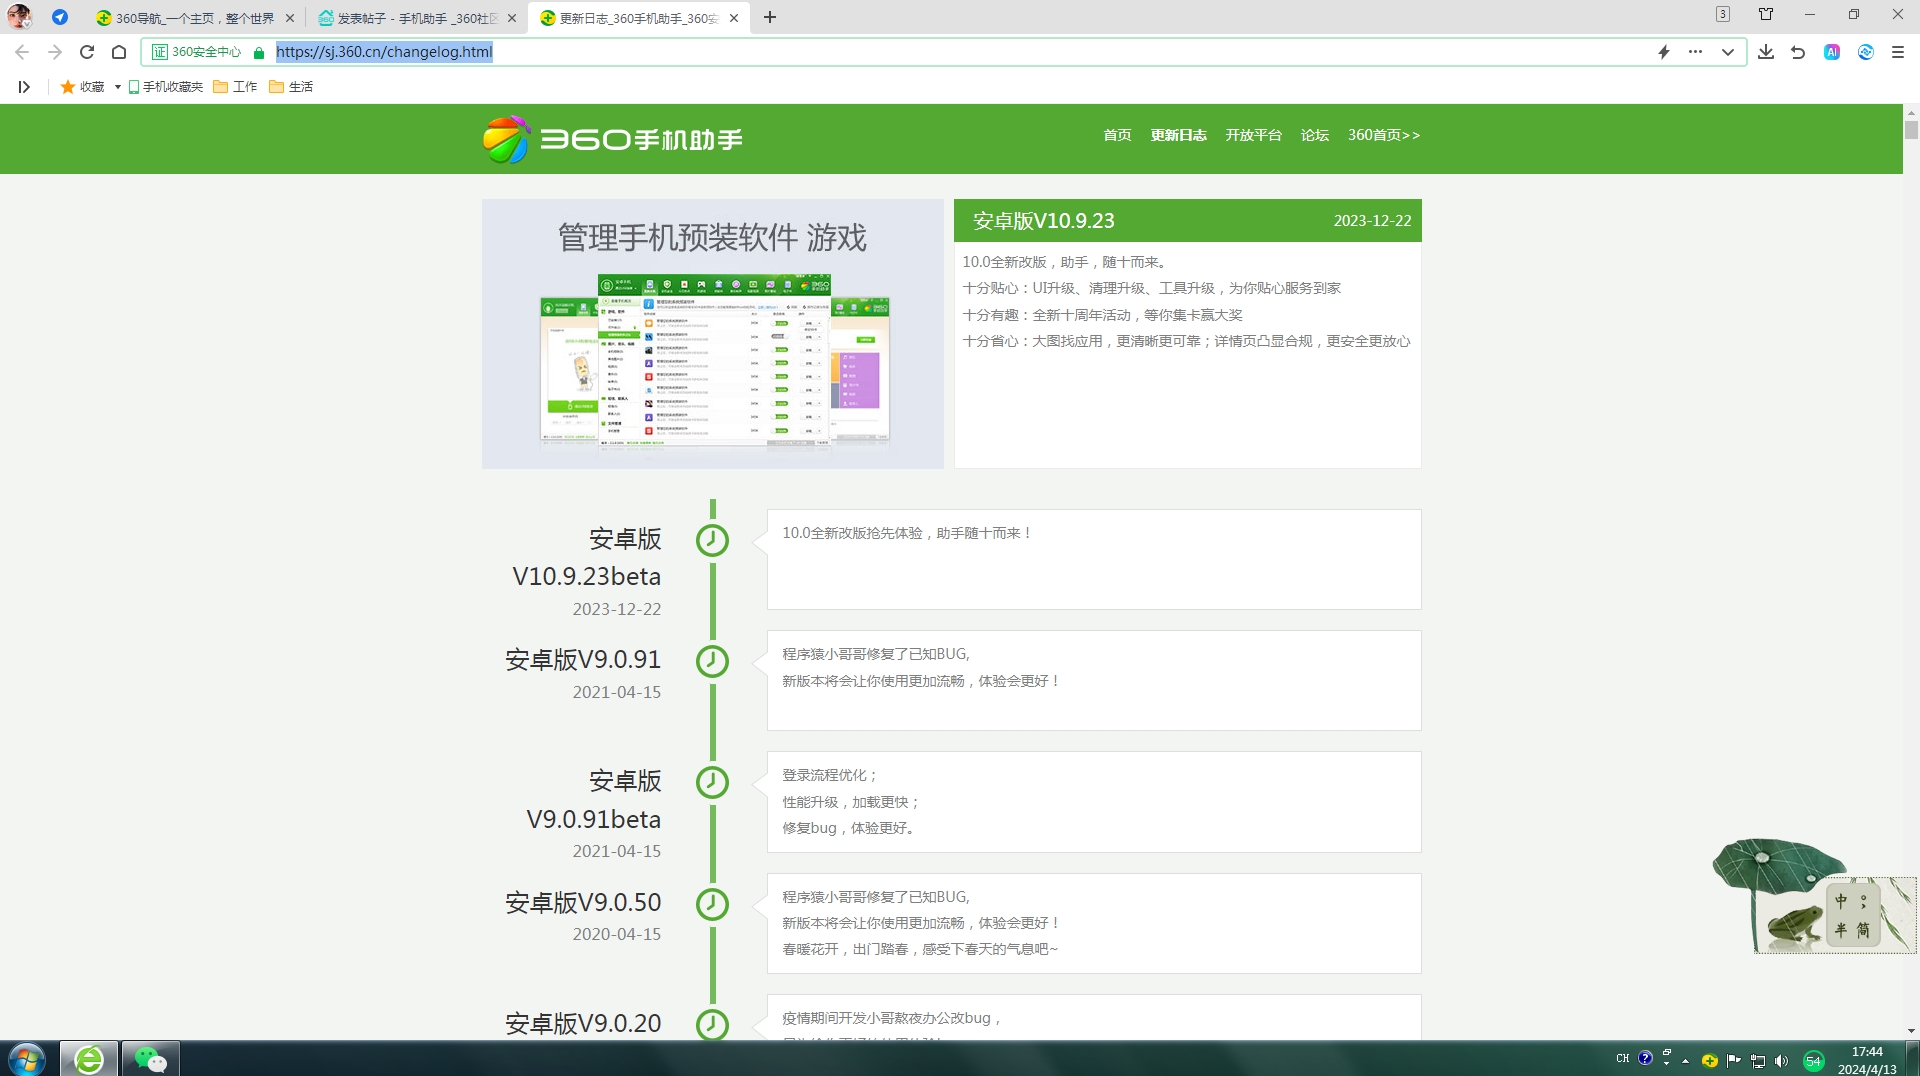Screen dimensions: 1920x1076
Task: Click the CH language indicator in tray
Action: click(x=1622, y=1058)
